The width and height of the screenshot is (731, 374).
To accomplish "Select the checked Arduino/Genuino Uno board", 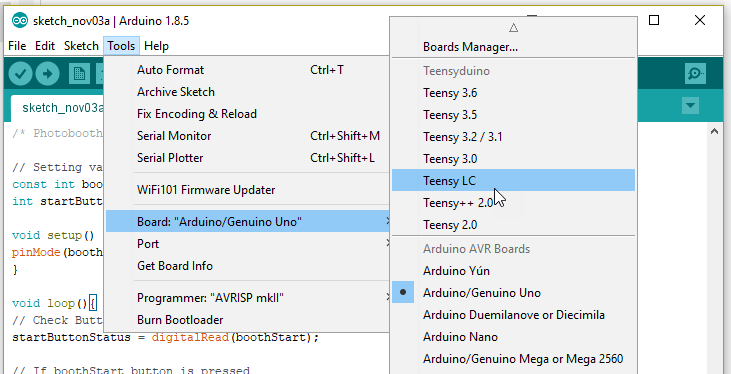I will coord(513,292).
